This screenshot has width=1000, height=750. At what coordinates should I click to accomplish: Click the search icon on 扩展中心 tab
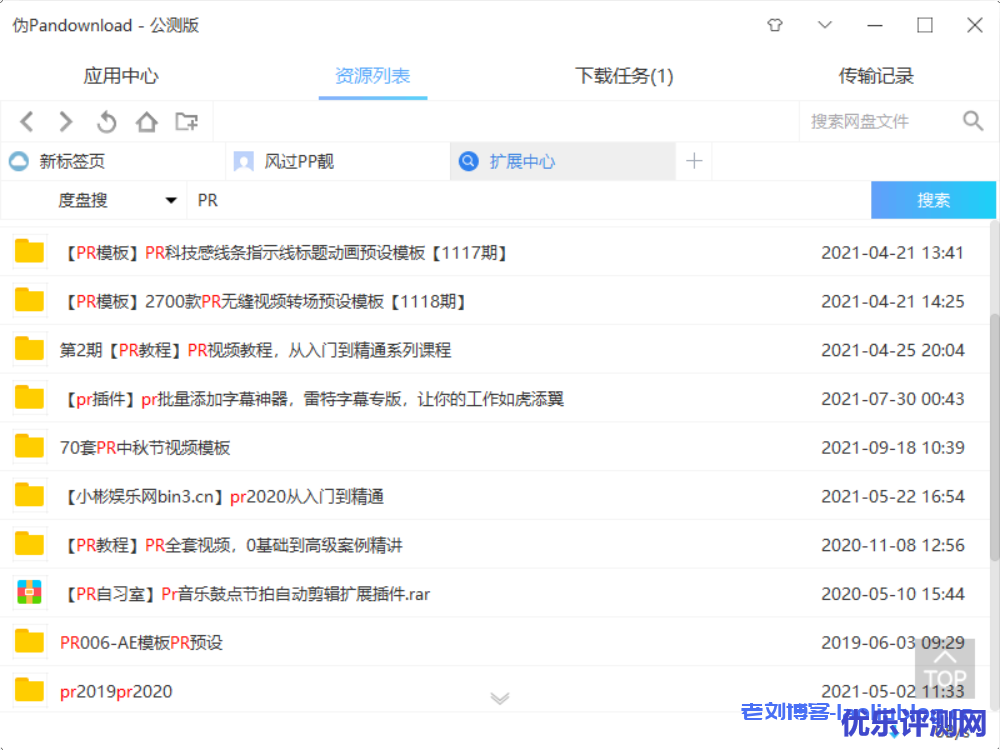click(469, 161)
